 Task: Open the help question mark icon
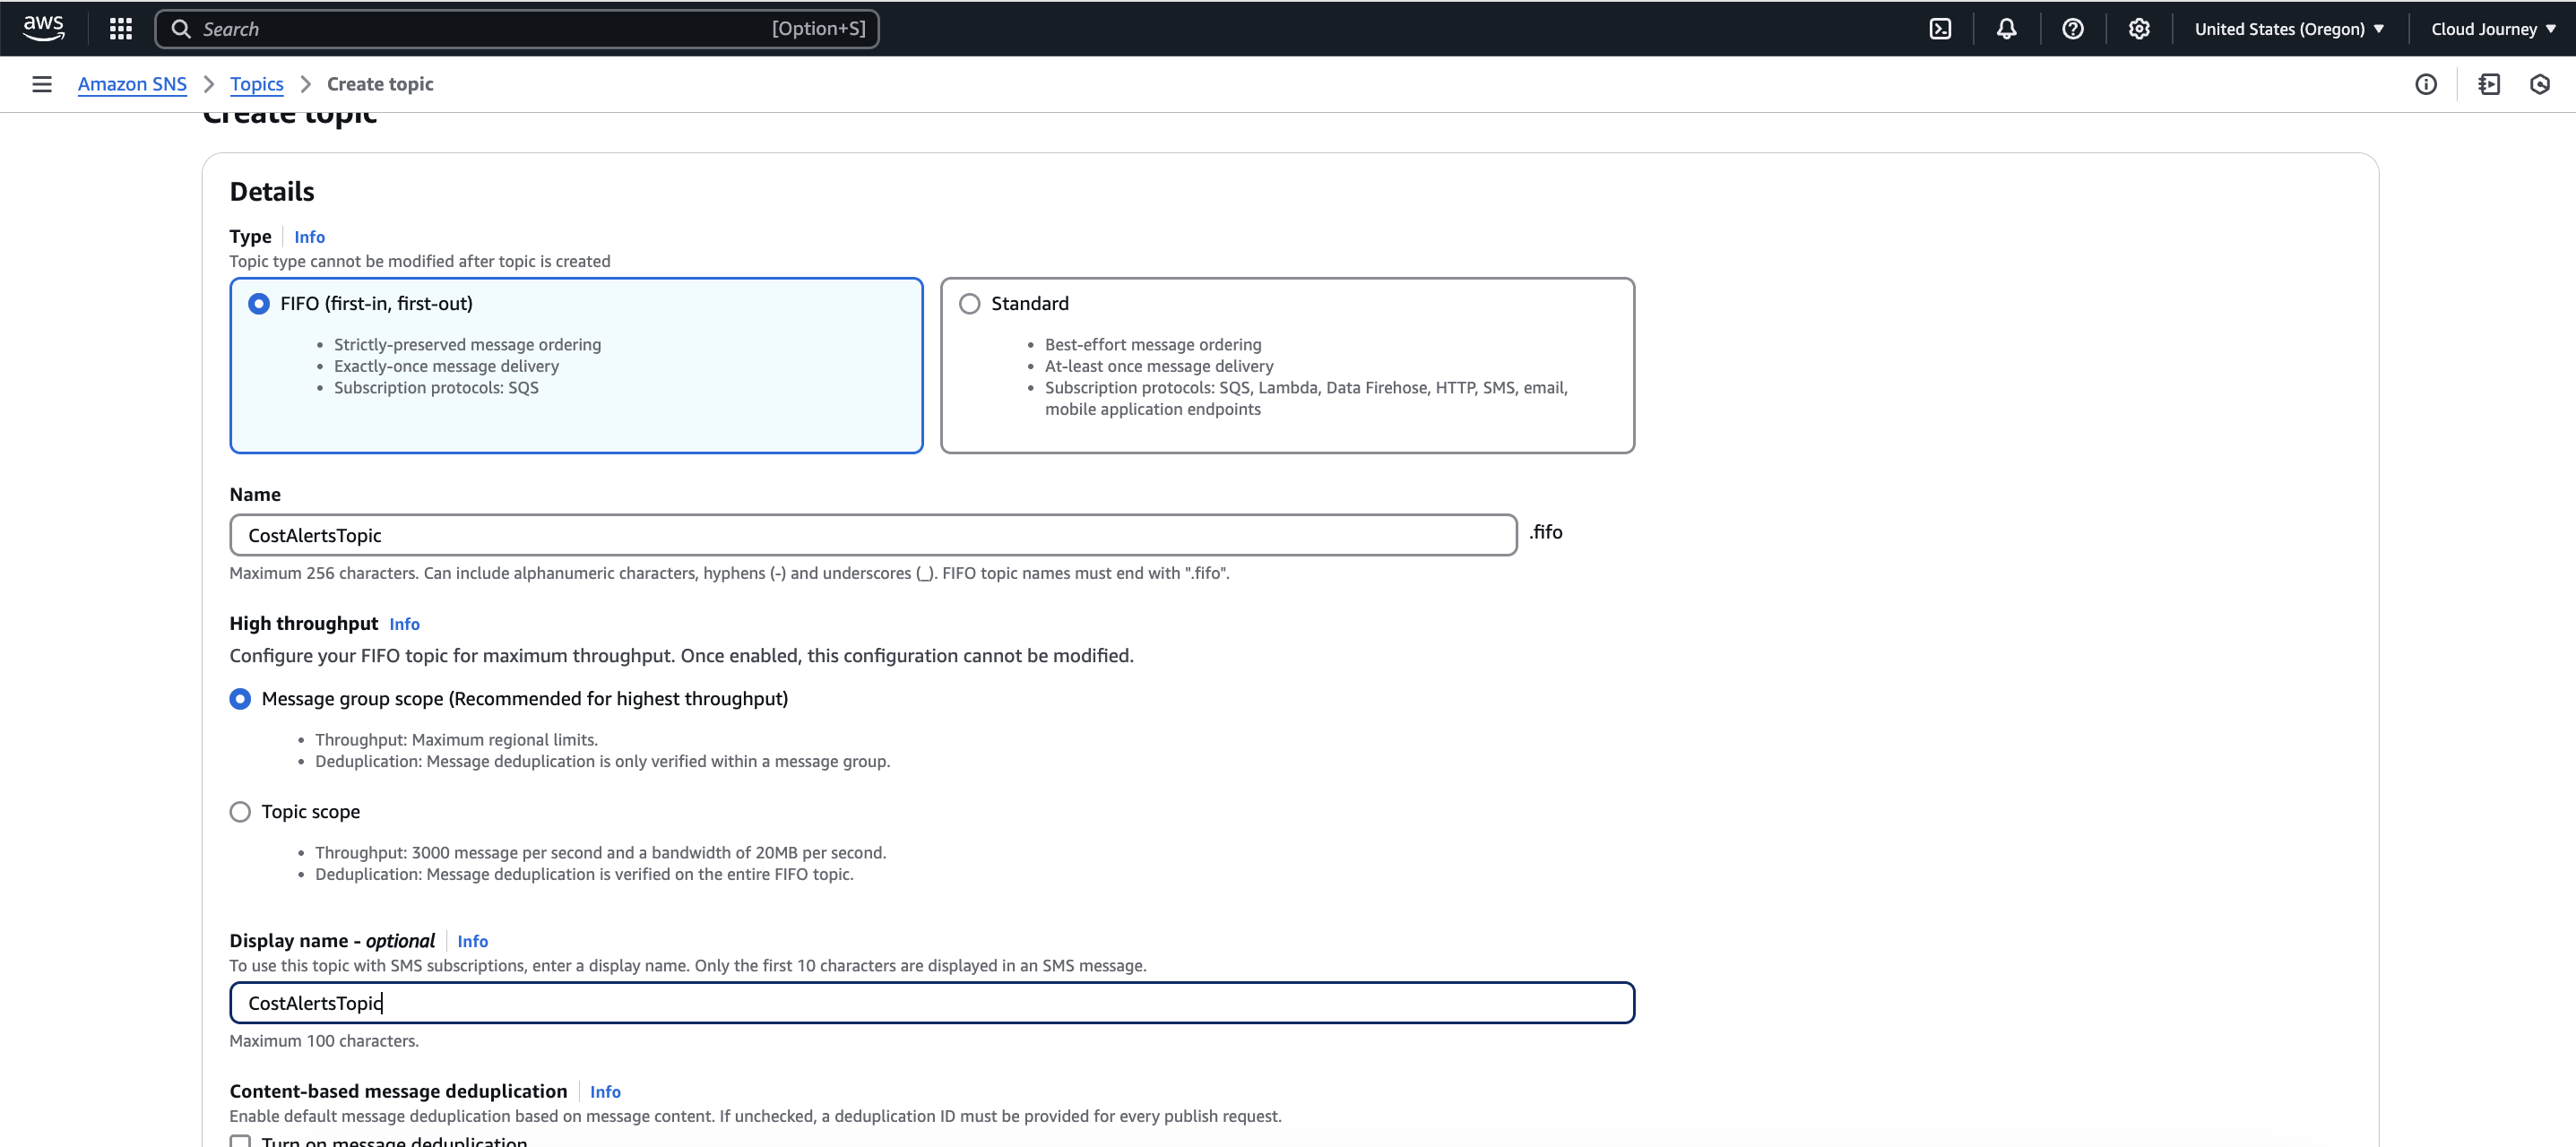pos(2073,29)
